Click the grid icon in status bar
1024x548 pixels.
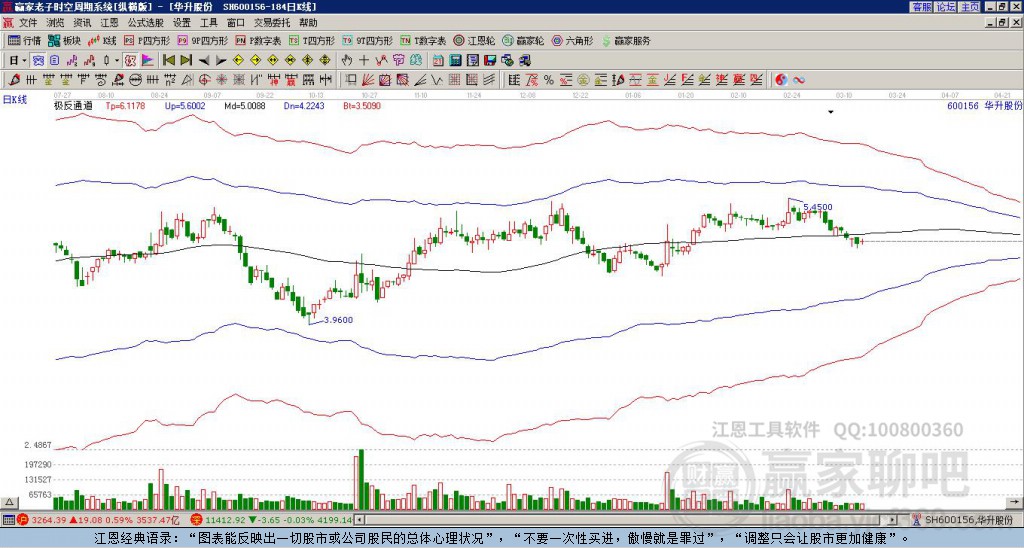(8, 520)
